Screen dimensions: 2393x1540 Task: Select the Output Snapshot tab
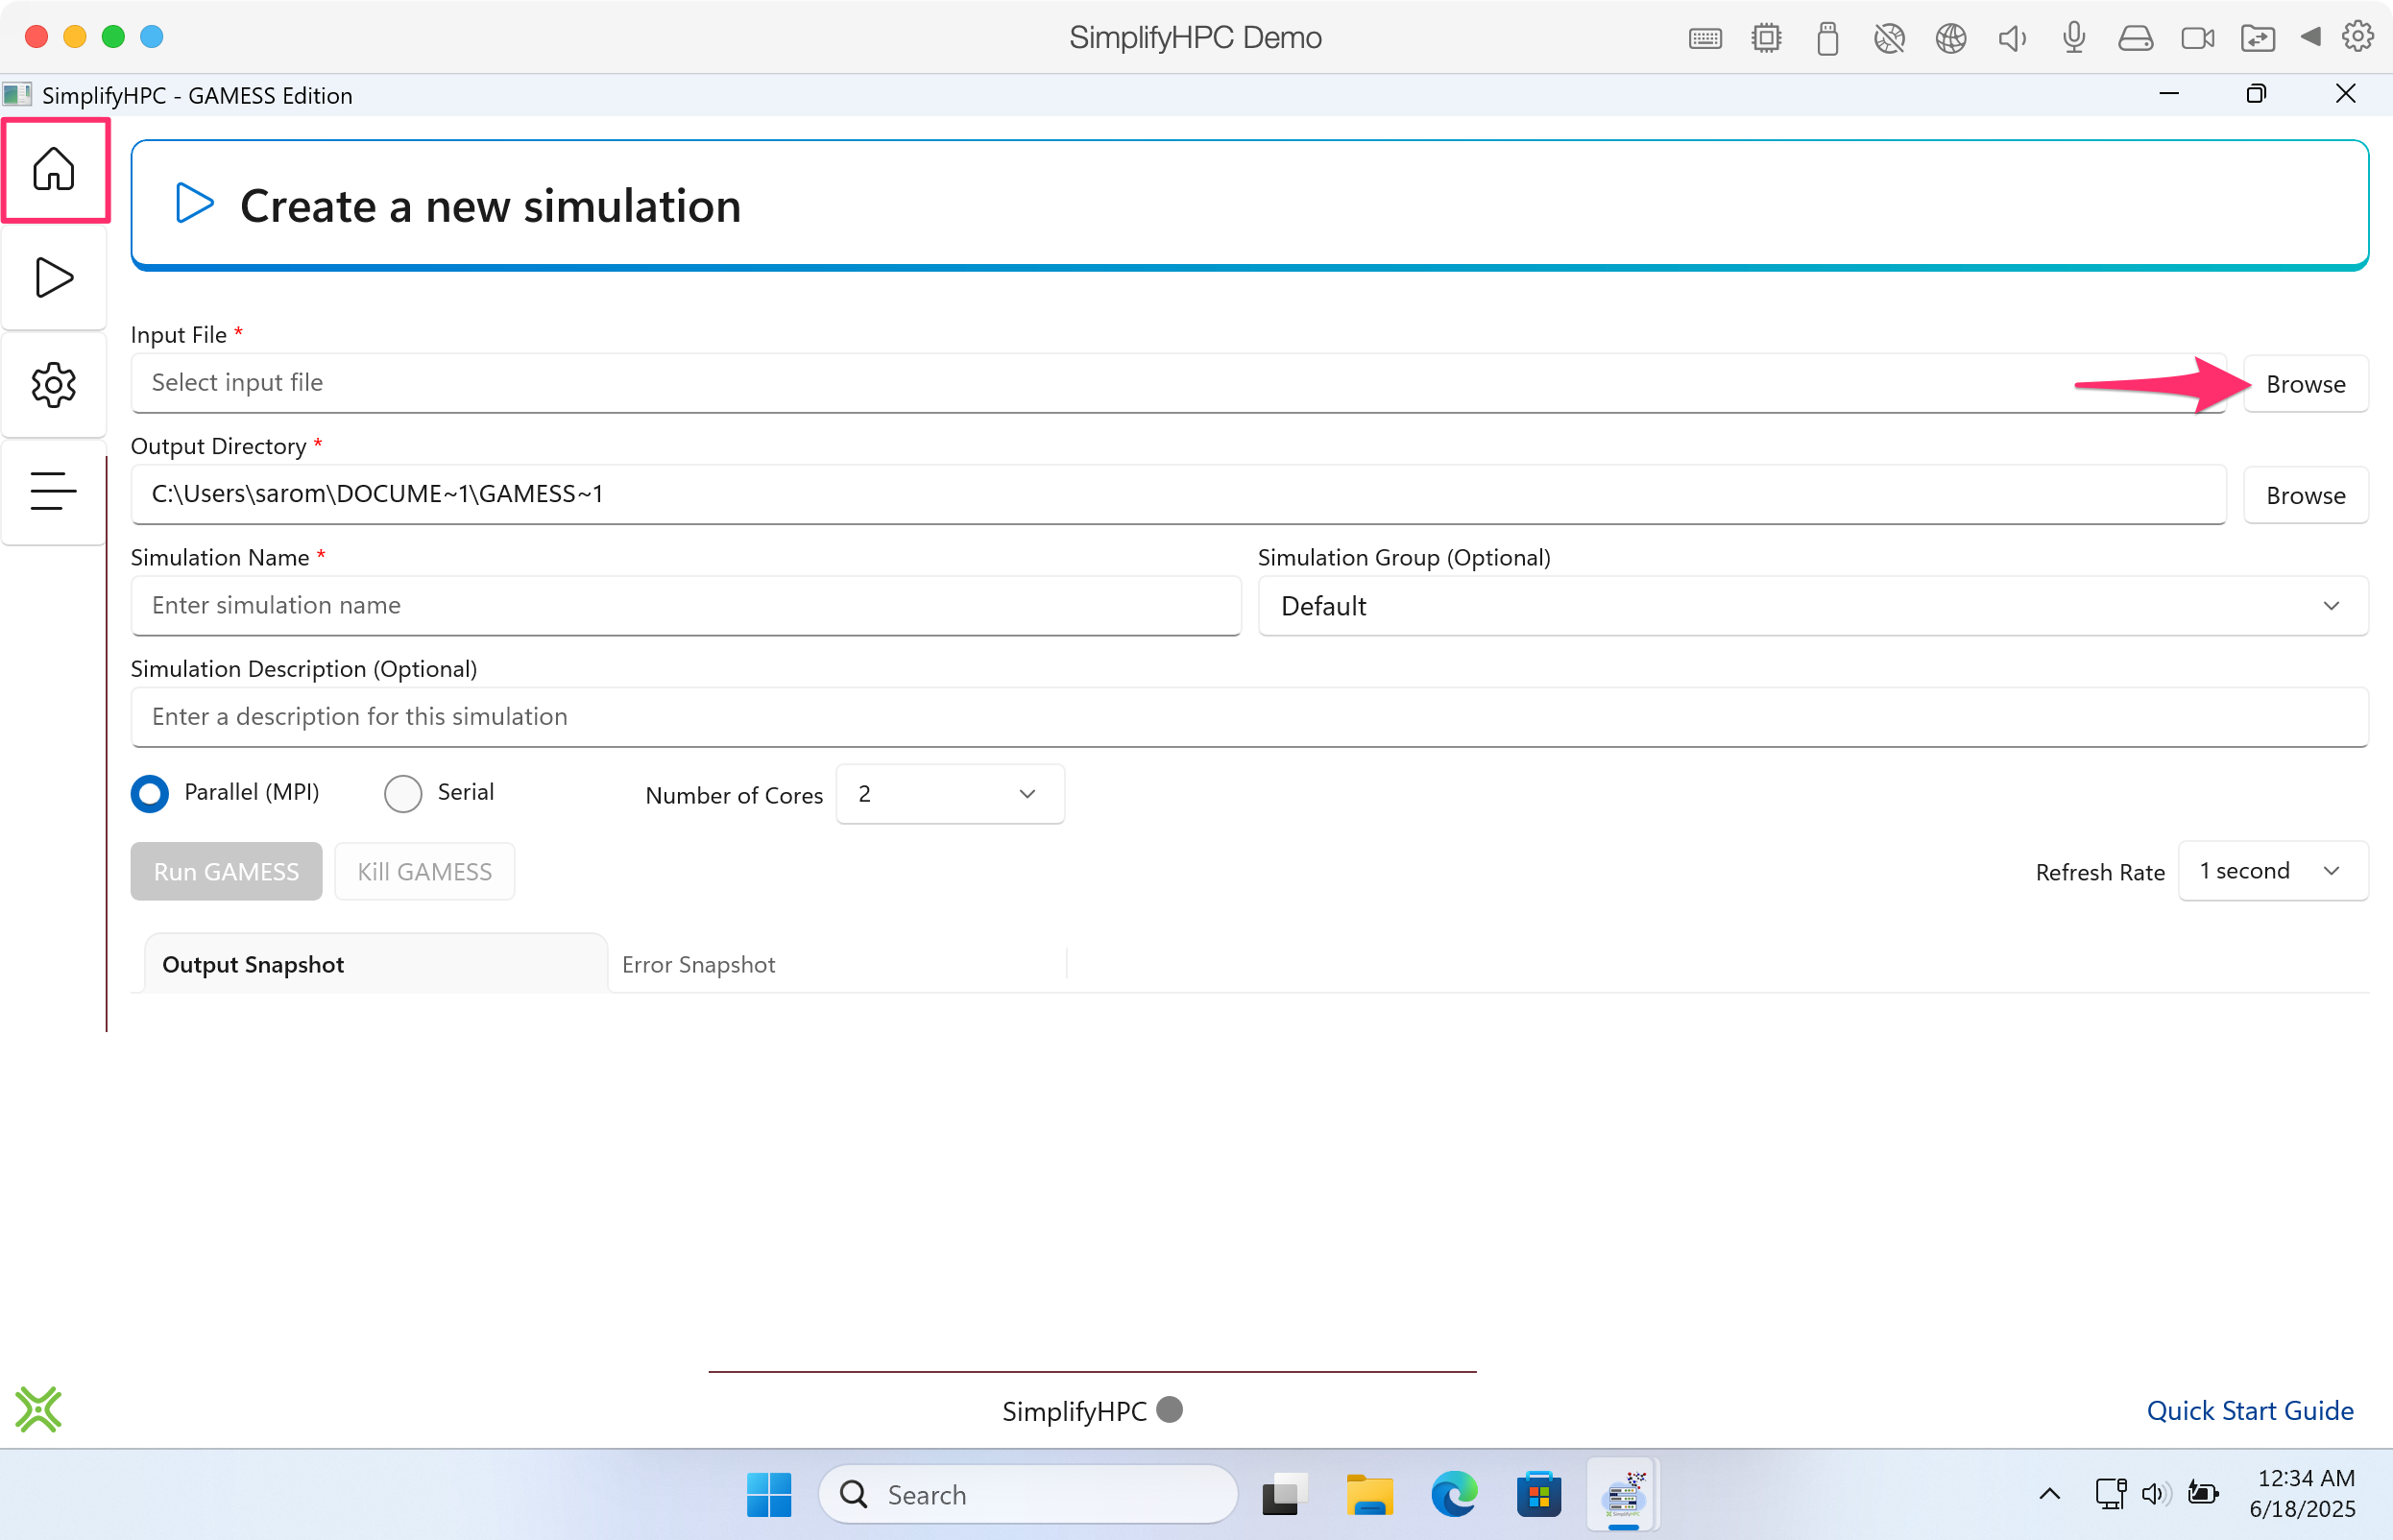pyautogui.click(x=253, y=965)
